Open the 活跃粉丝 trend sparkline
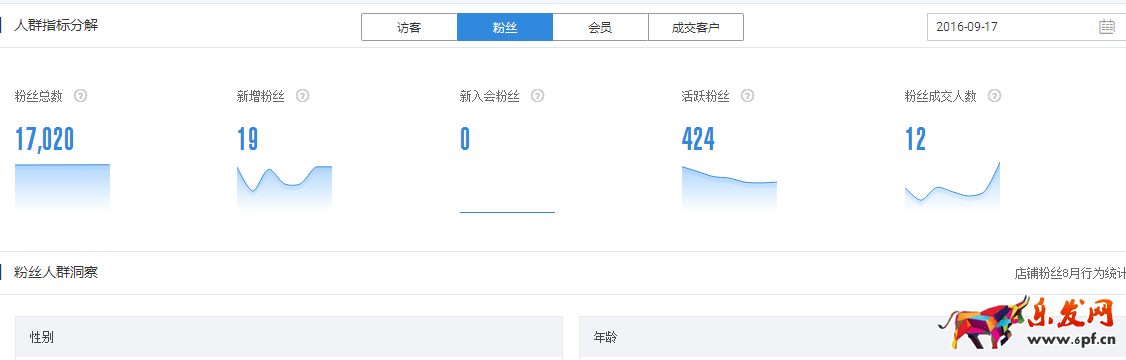Viewport: 1126px width, 360px height. [x=729, y=189]
